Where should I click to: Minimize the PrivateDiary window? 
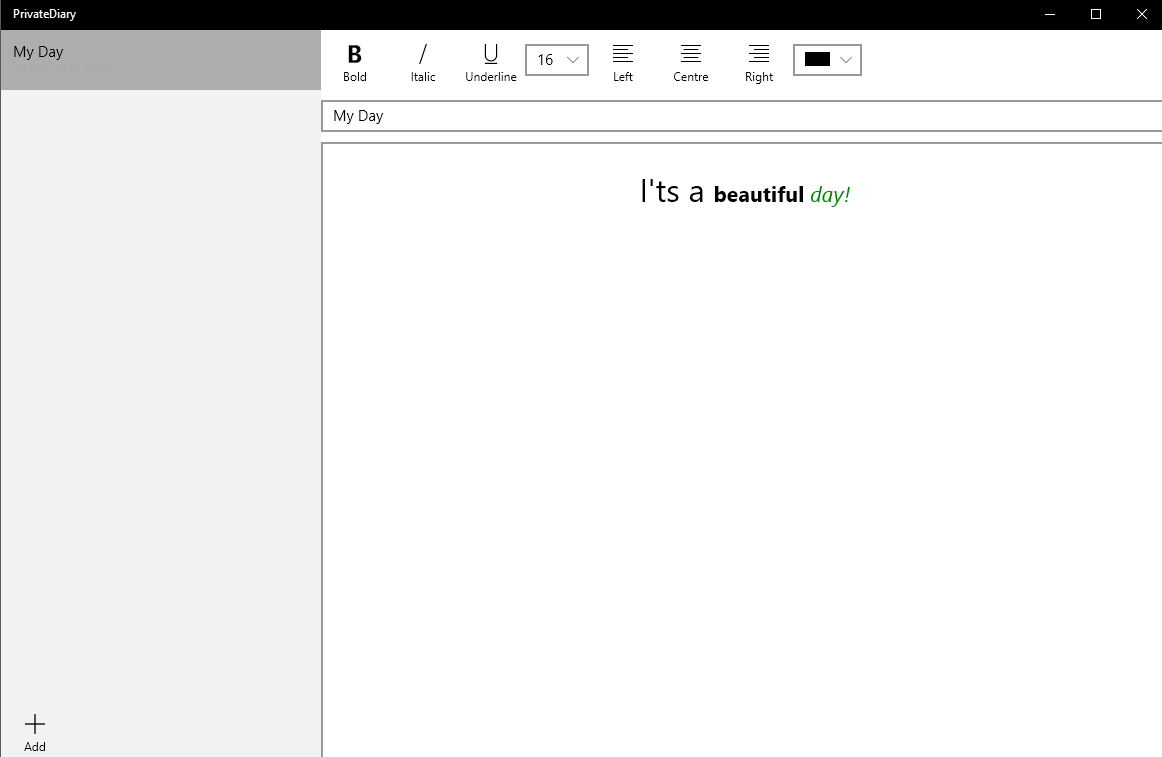pyautogui.click(x=1049, y=14)
